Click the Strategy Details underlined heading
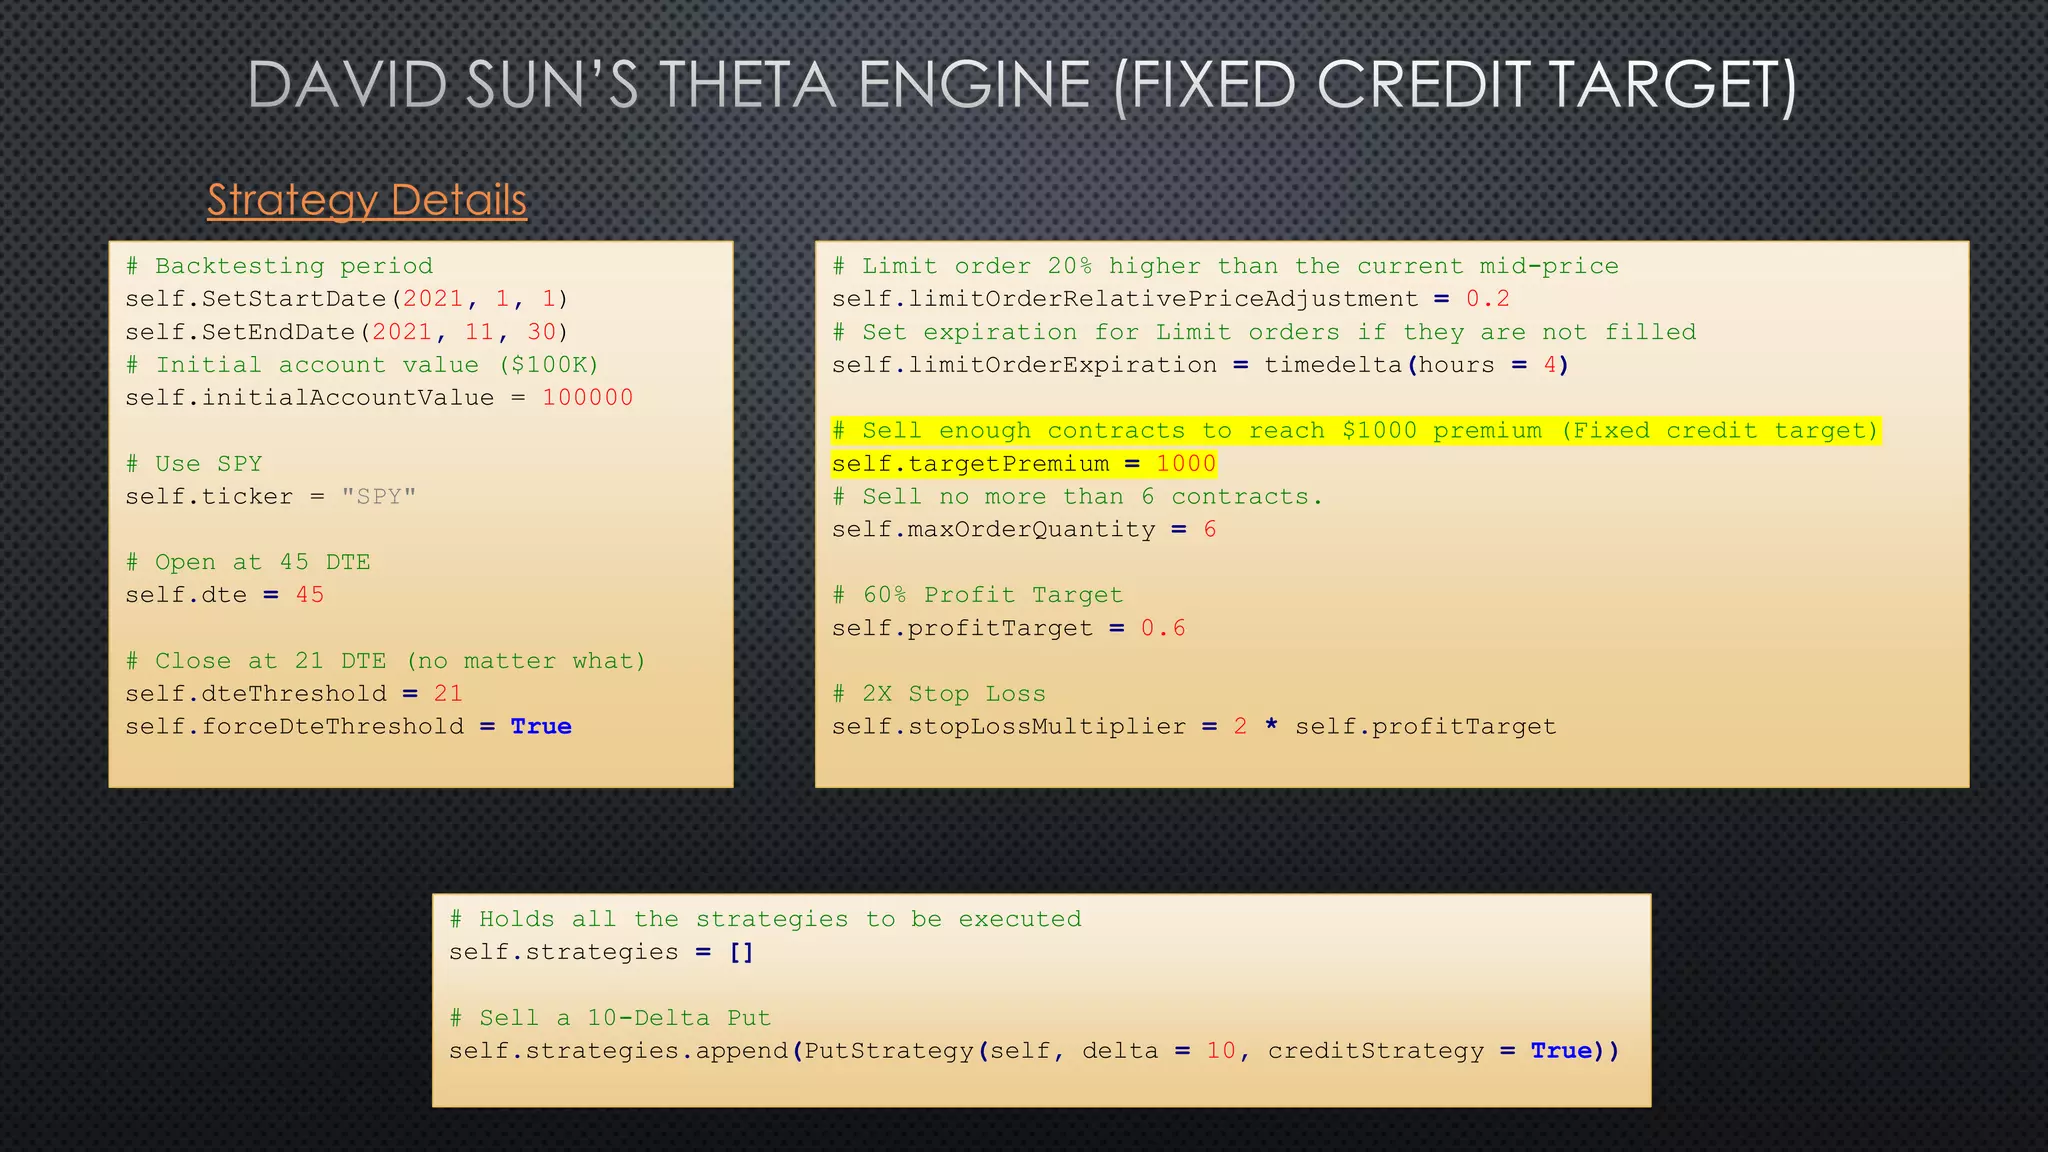Viewport: 2048px width, 1152px height. tap(366, 200)
